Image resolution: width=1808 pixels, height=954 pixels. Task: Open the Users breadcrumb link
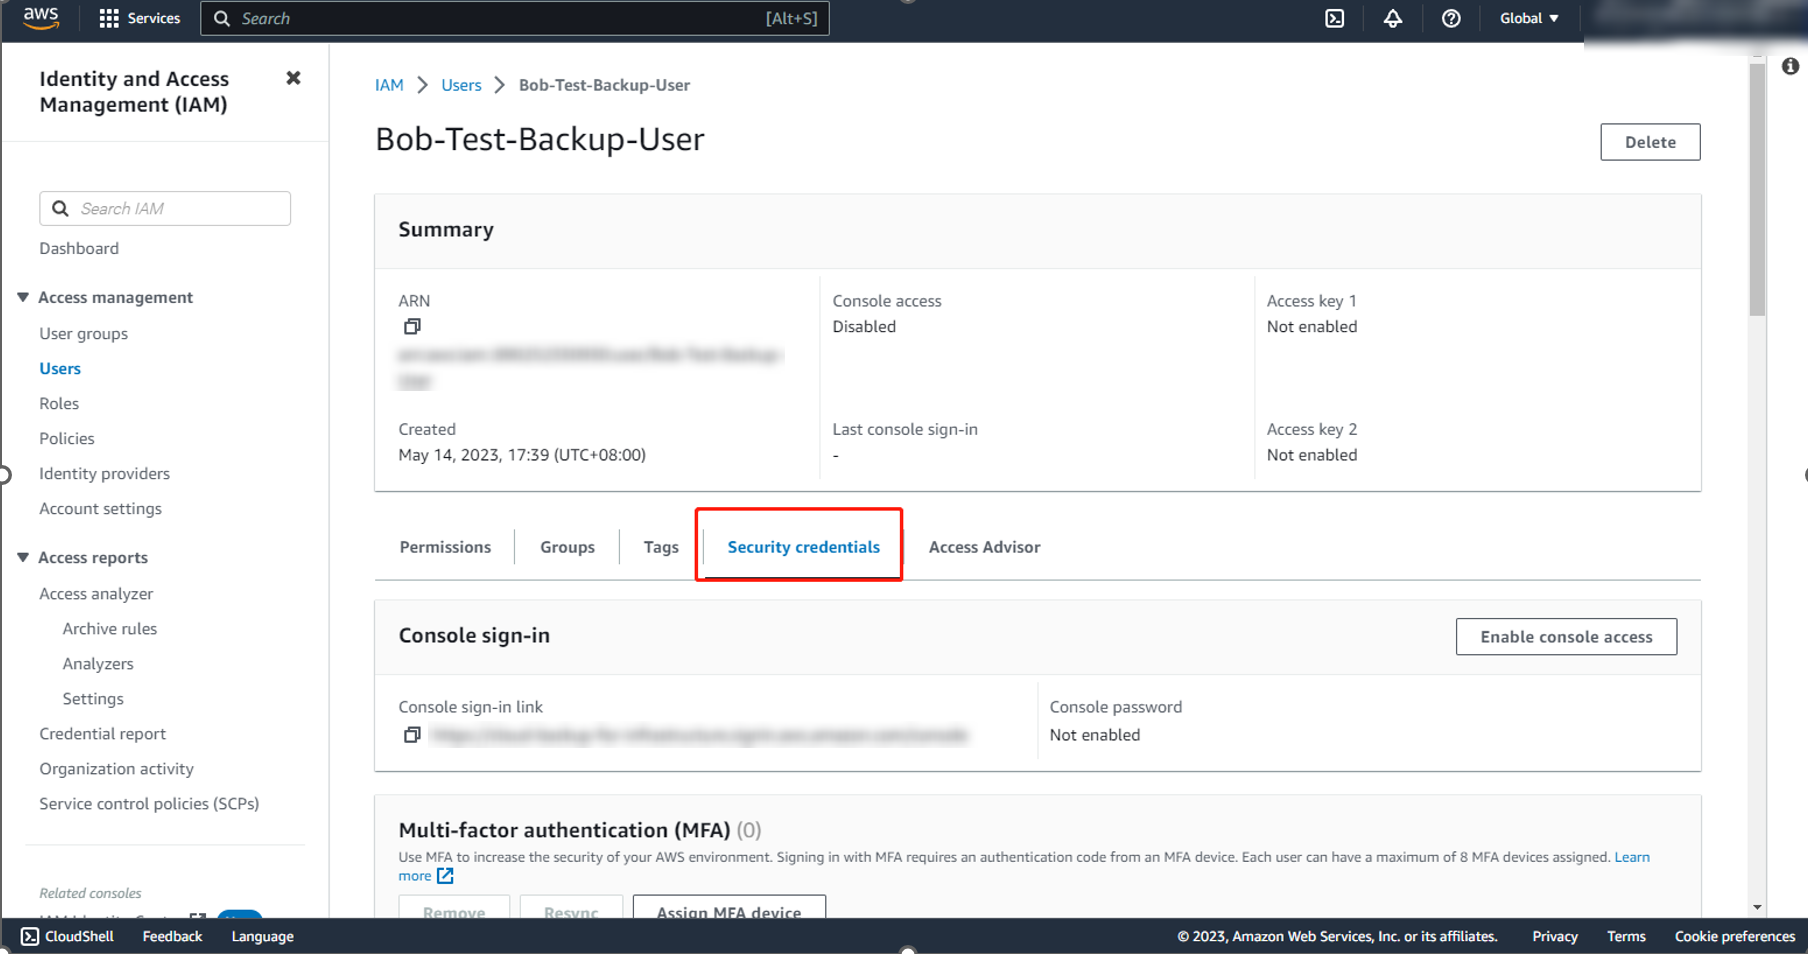click(461, 85)
